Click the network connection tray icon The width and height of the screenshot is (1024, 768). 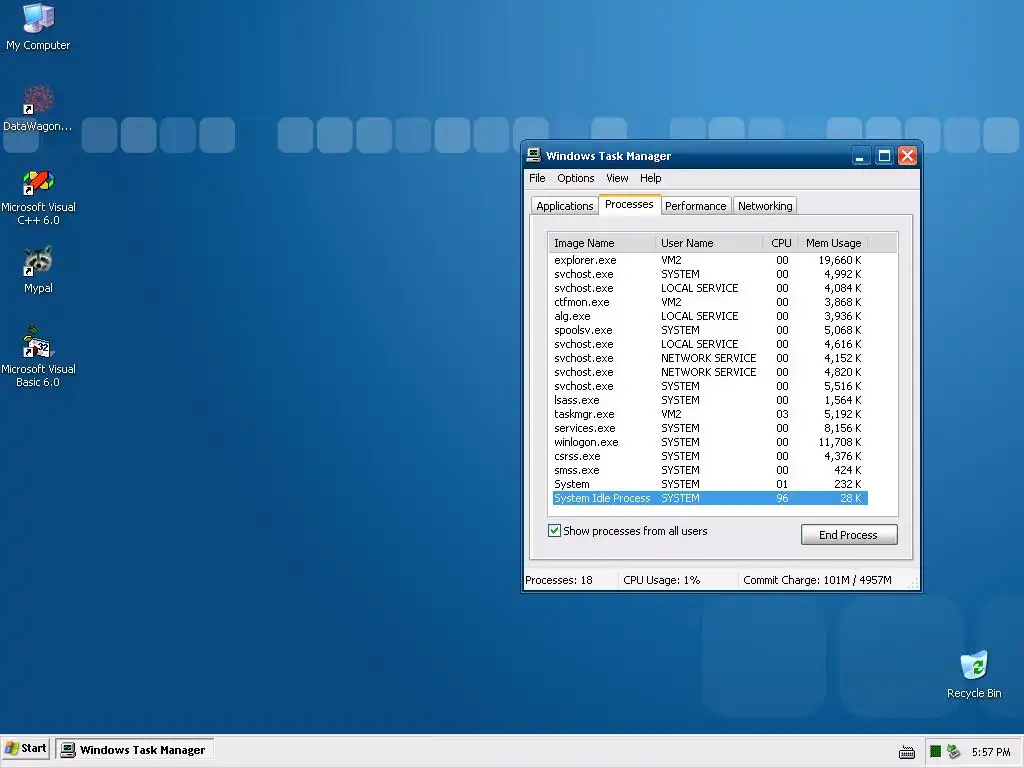click(953, 752)
